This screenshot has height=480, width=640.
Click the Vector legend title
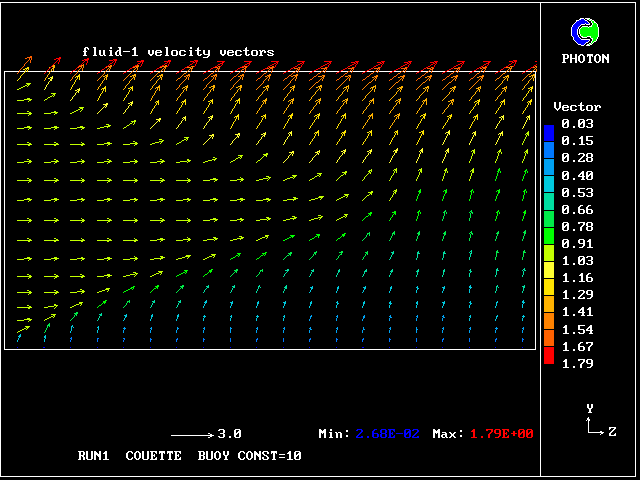point(577,107)
